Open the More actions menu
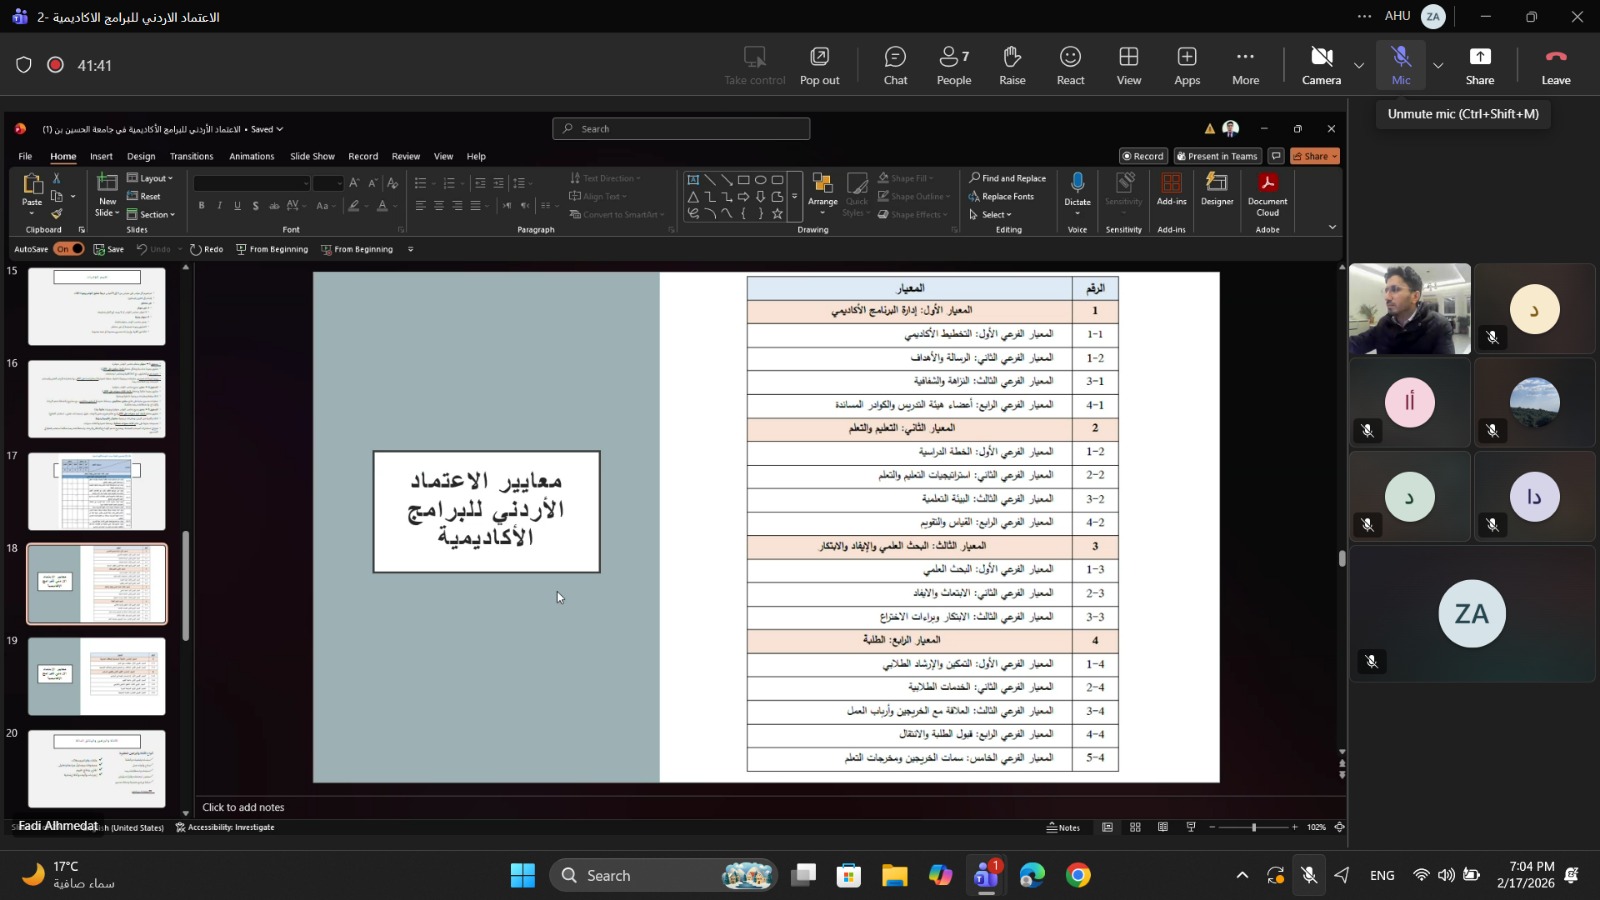 1245,66
